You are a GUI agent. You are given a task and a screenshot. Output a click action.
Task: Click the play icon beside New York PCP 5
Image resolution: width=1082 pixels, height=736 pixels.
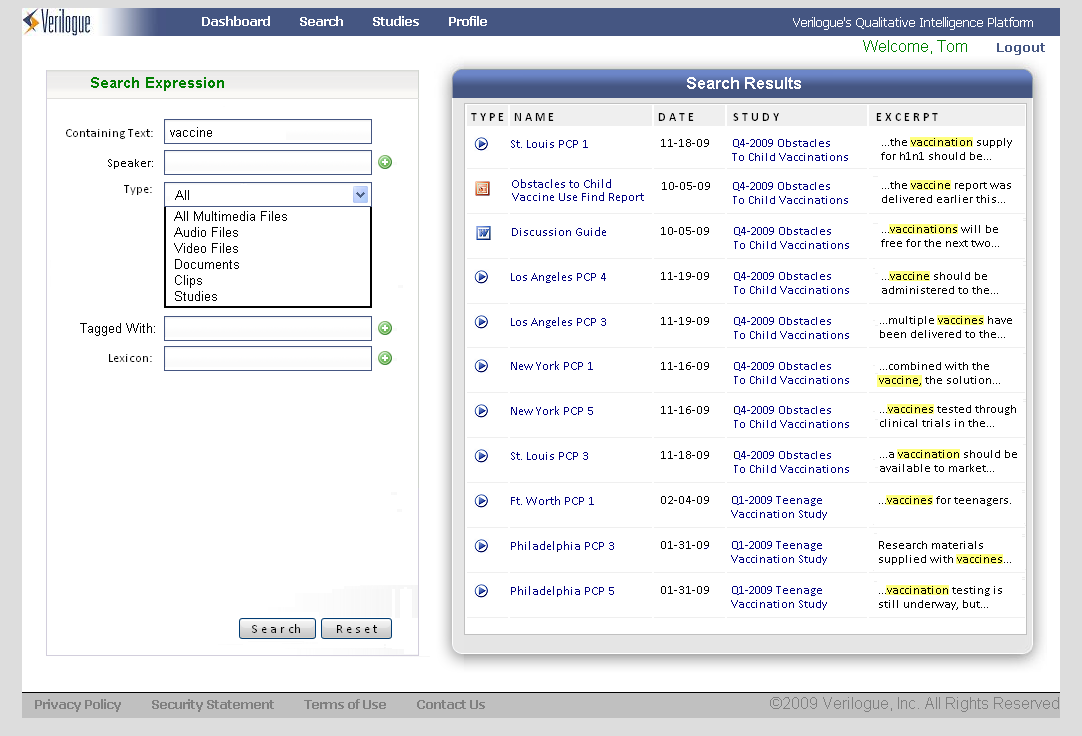(481, 411)
